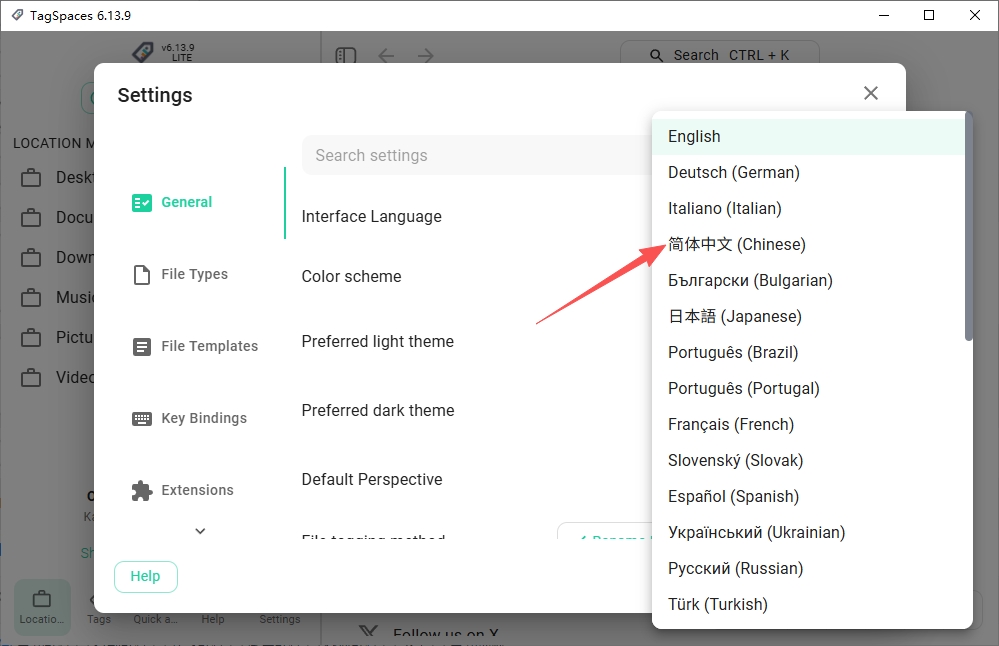Click the Interface Language label

click(x=371, y=217)
